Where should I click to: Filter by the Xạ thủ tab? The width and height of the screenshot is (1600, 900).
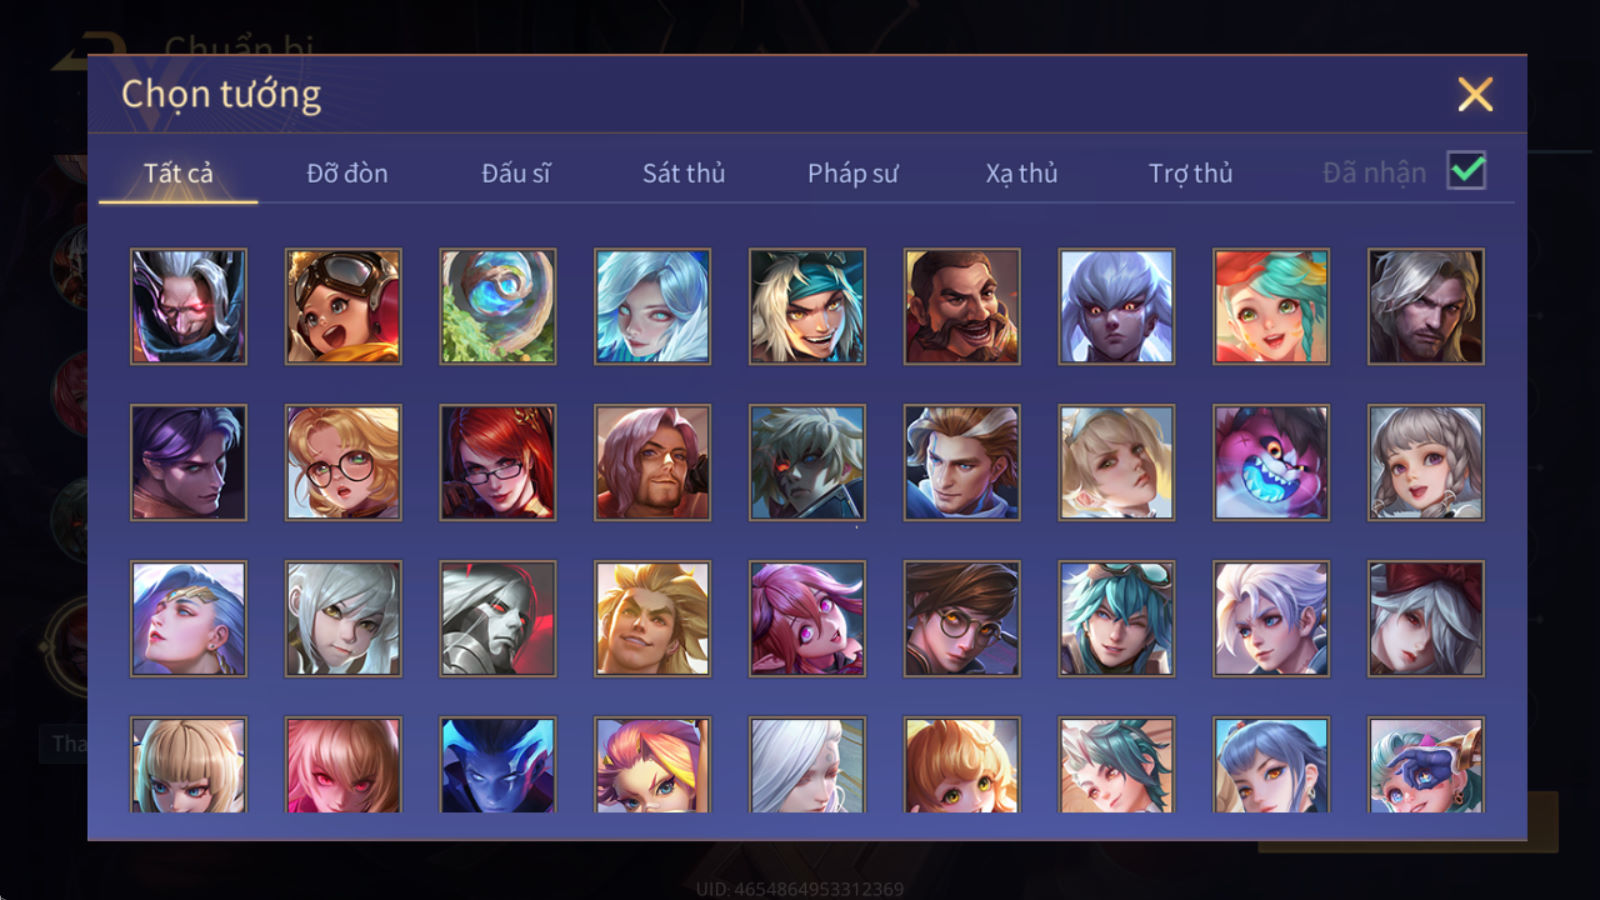[1021, 173]
